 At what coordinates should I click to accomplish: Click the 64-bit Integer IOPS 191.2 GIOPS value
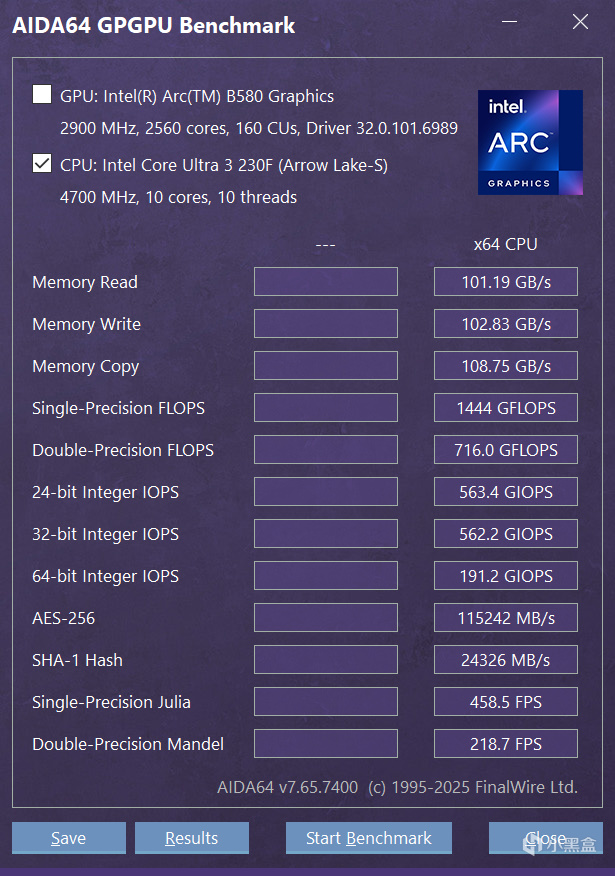tap(505, 576)
